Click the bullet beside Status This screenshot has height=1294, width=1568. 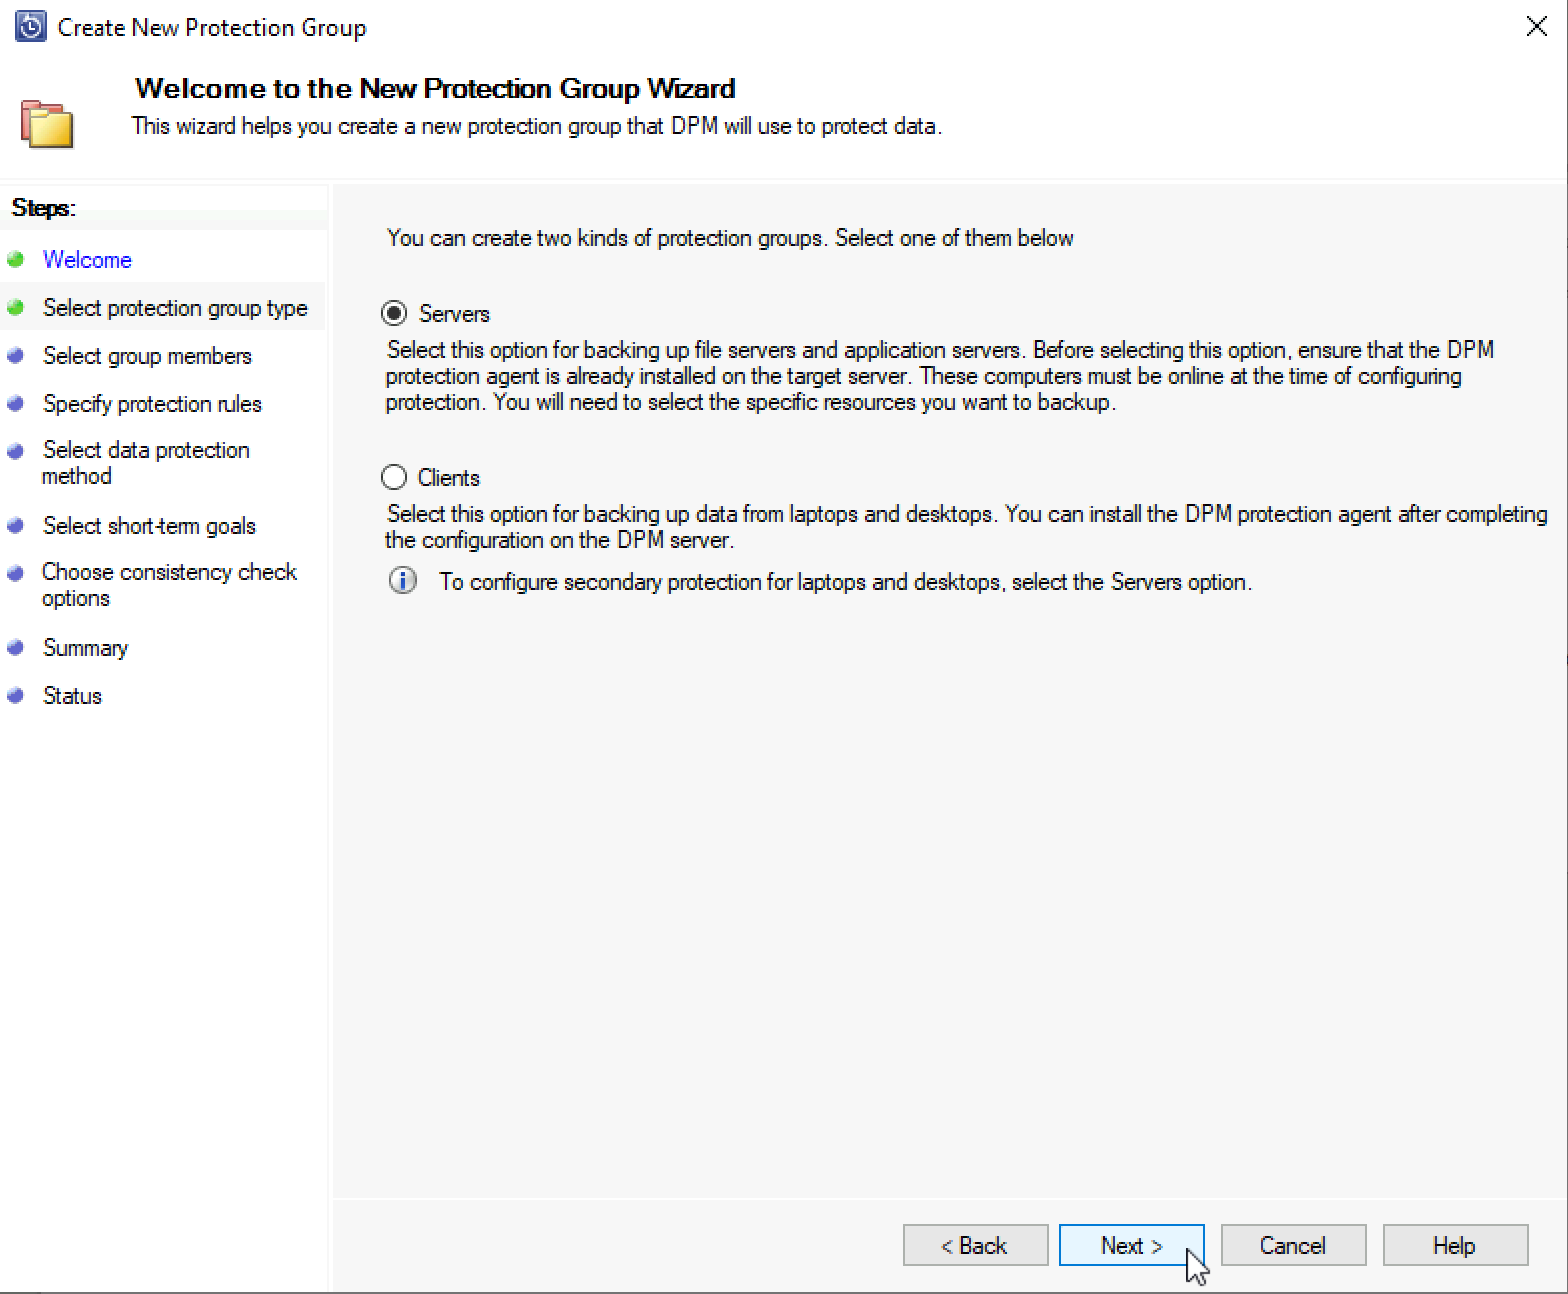pos(15,696)
